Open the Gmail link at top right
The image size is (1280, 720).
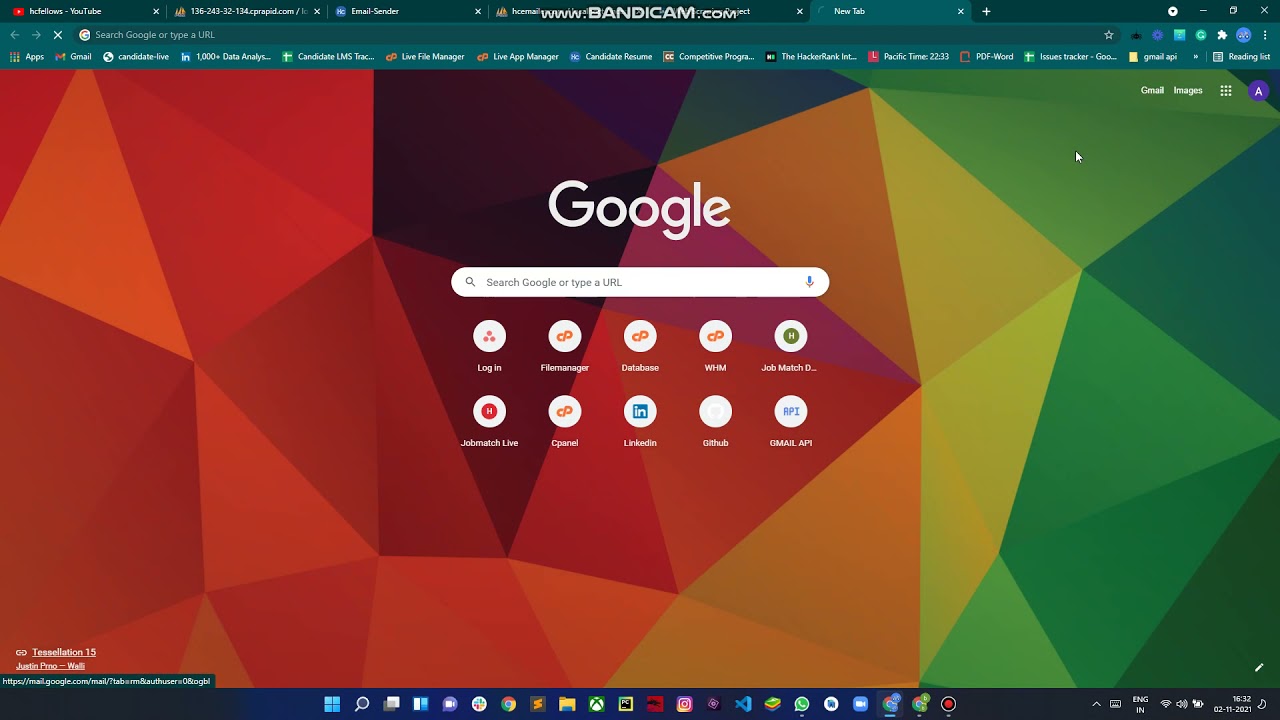1152,91
